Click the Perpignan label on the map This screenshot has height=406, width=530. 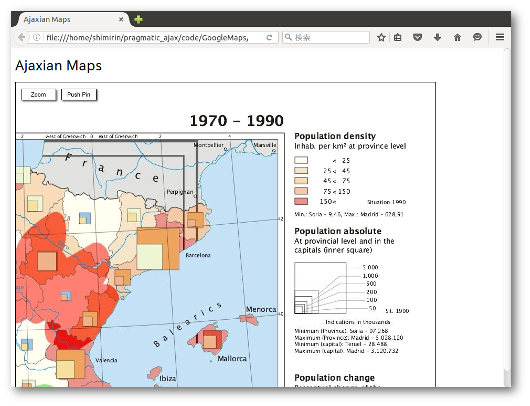pos(180,192)
